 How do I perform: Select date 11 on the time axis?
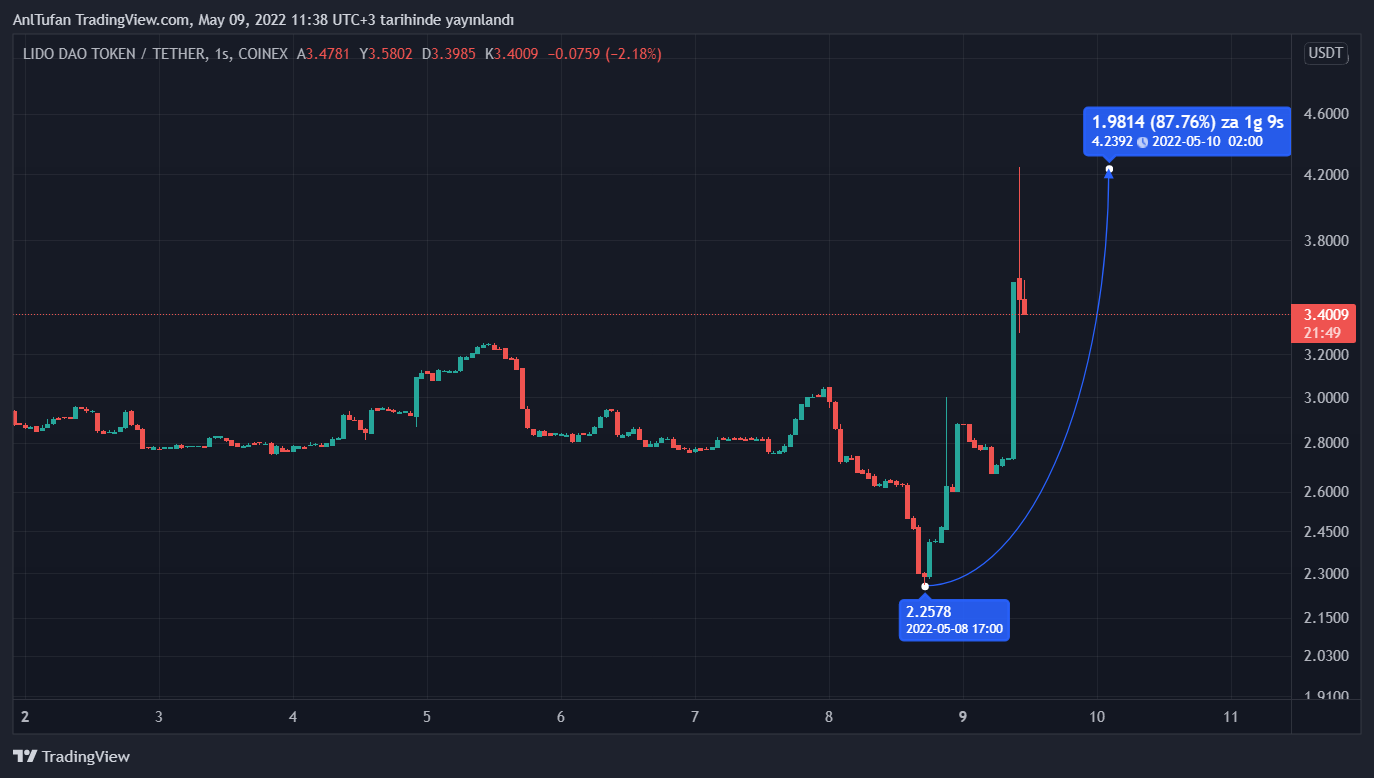coord(1231,717)
